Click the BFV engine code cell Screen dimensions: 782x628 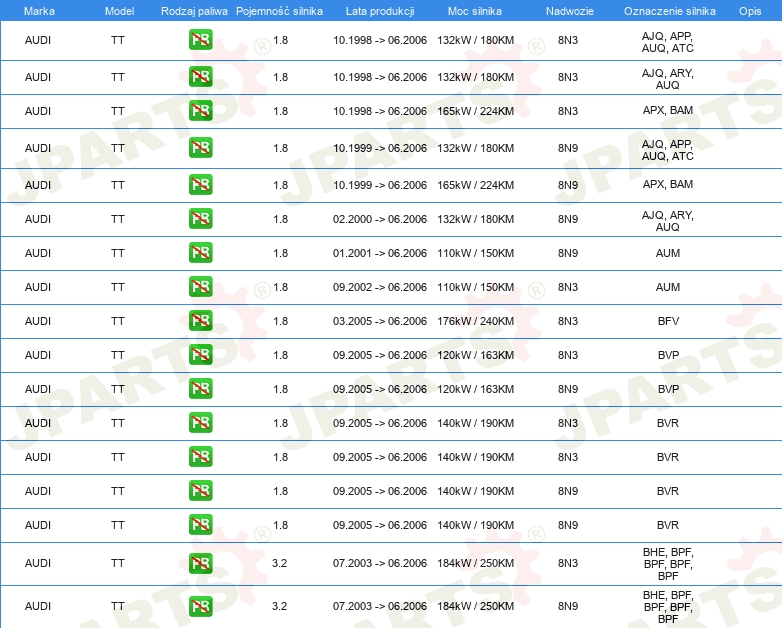pyautogui.click(x=668, y=321)
